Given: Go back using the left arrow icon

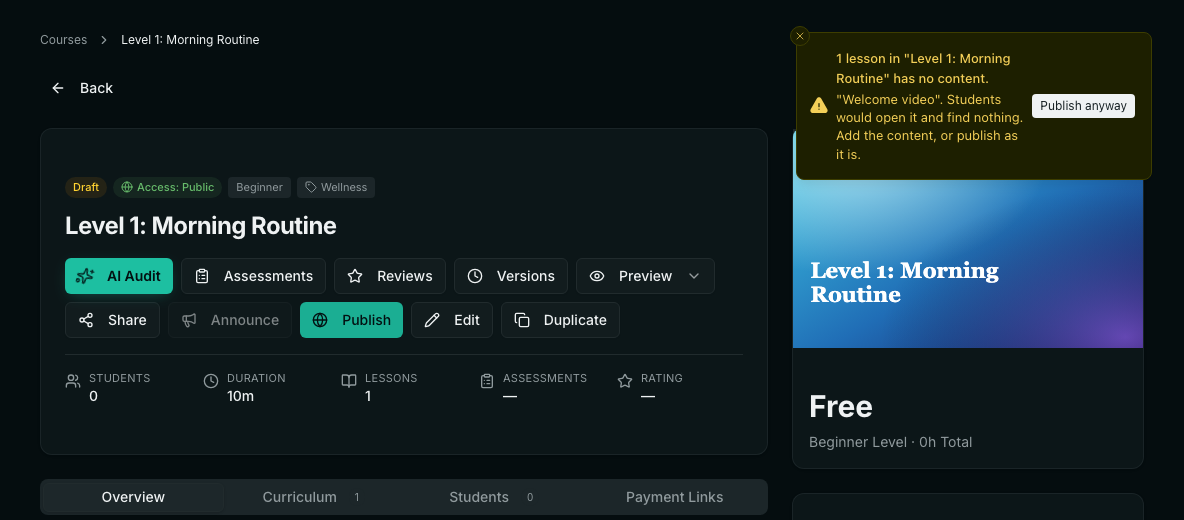Looking at the screenshot, I should (x=58, y=88).
